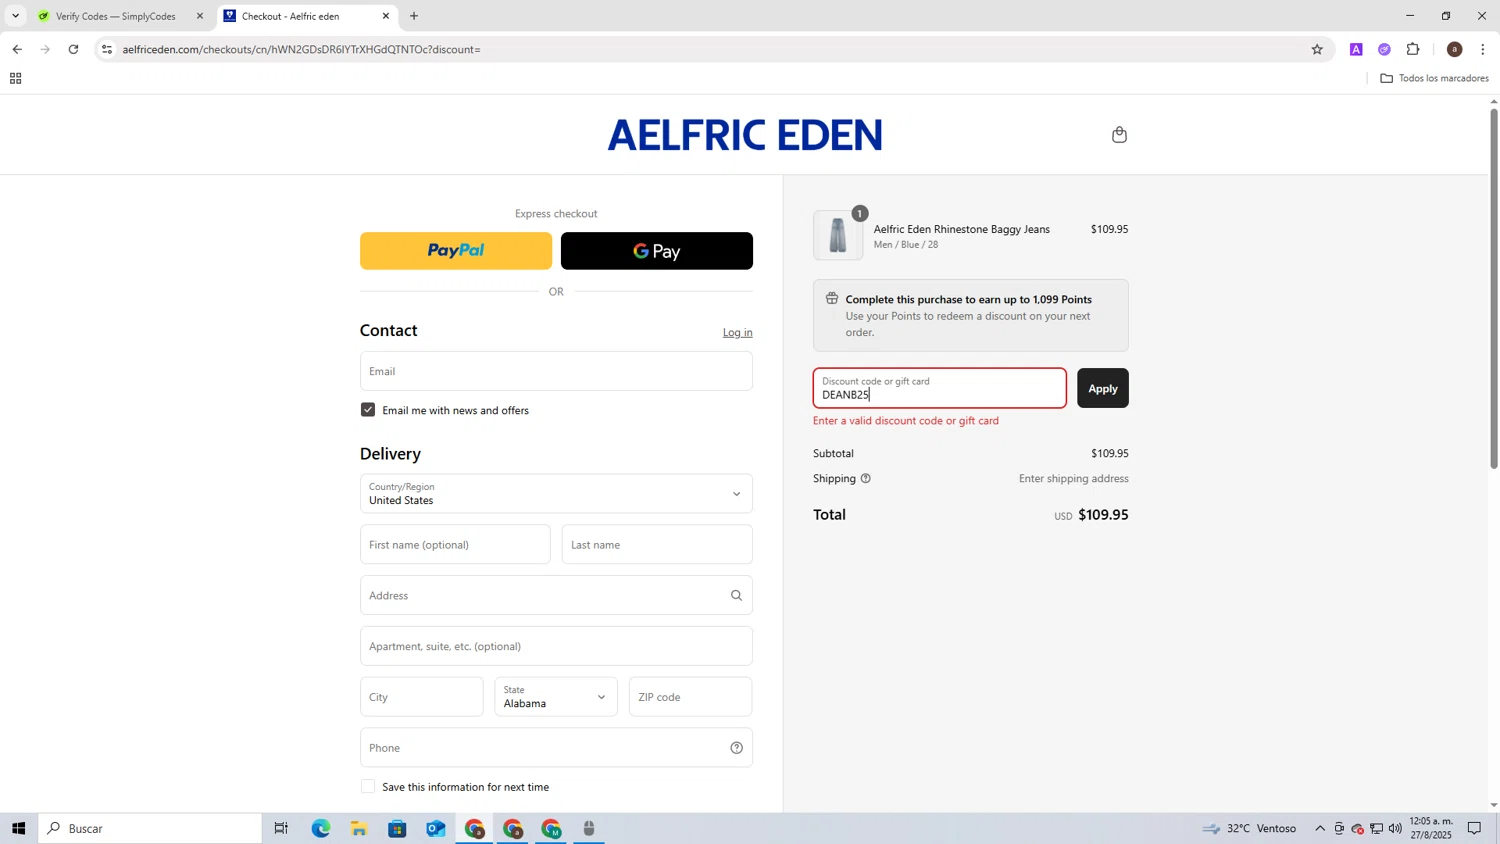Click the Log in link
The image size is (1500, 844).
[x=738, y=332]
